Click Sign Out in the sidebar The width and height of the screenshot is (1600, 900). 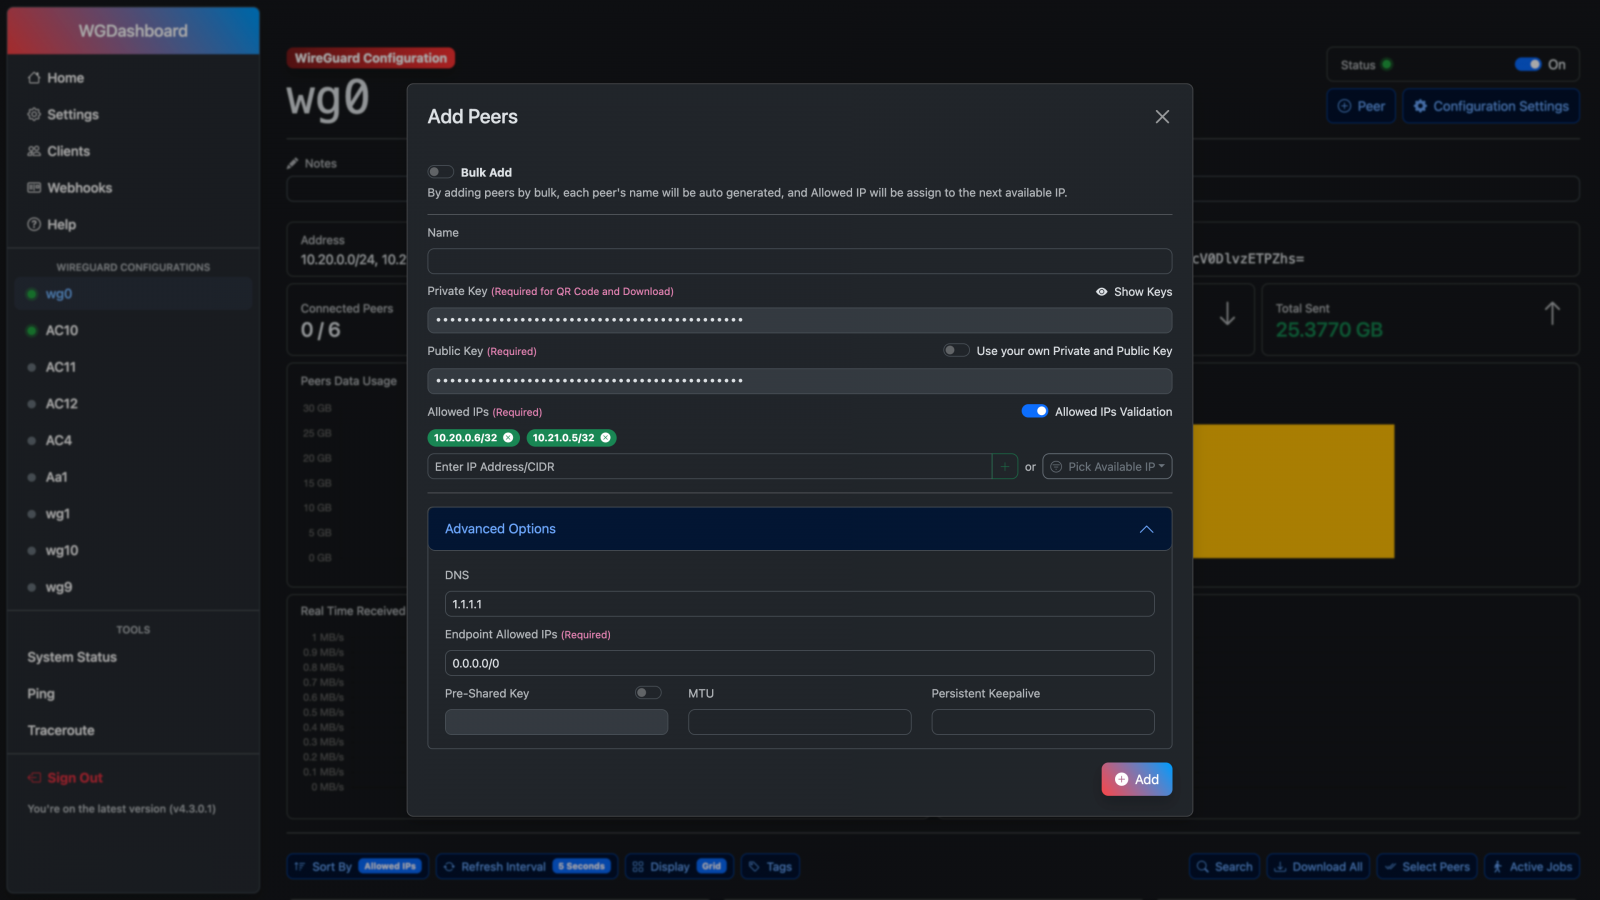click(x=74, y=778)
